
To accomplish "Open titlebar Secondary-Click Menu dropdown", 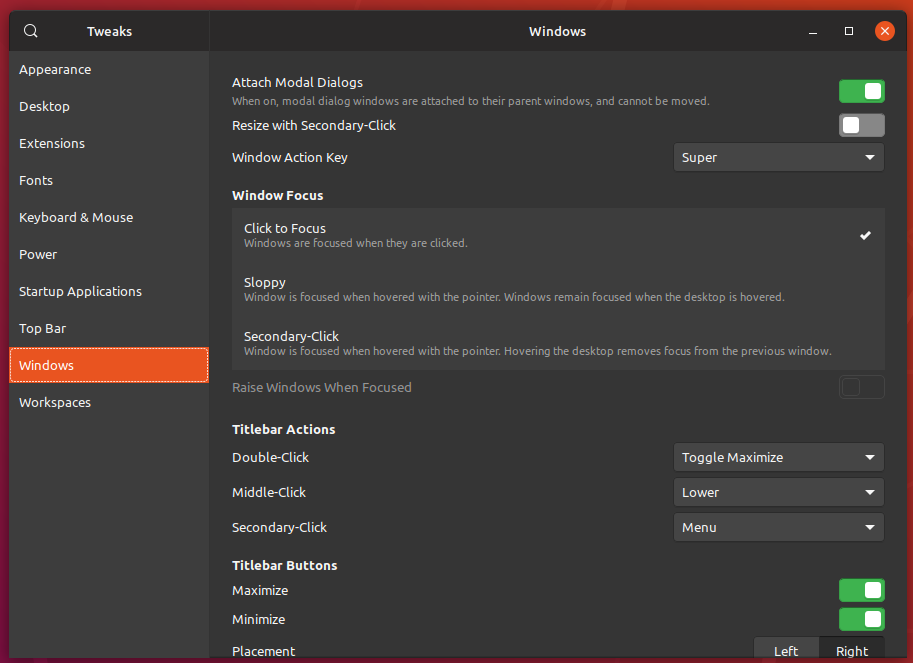I will 778,527.
